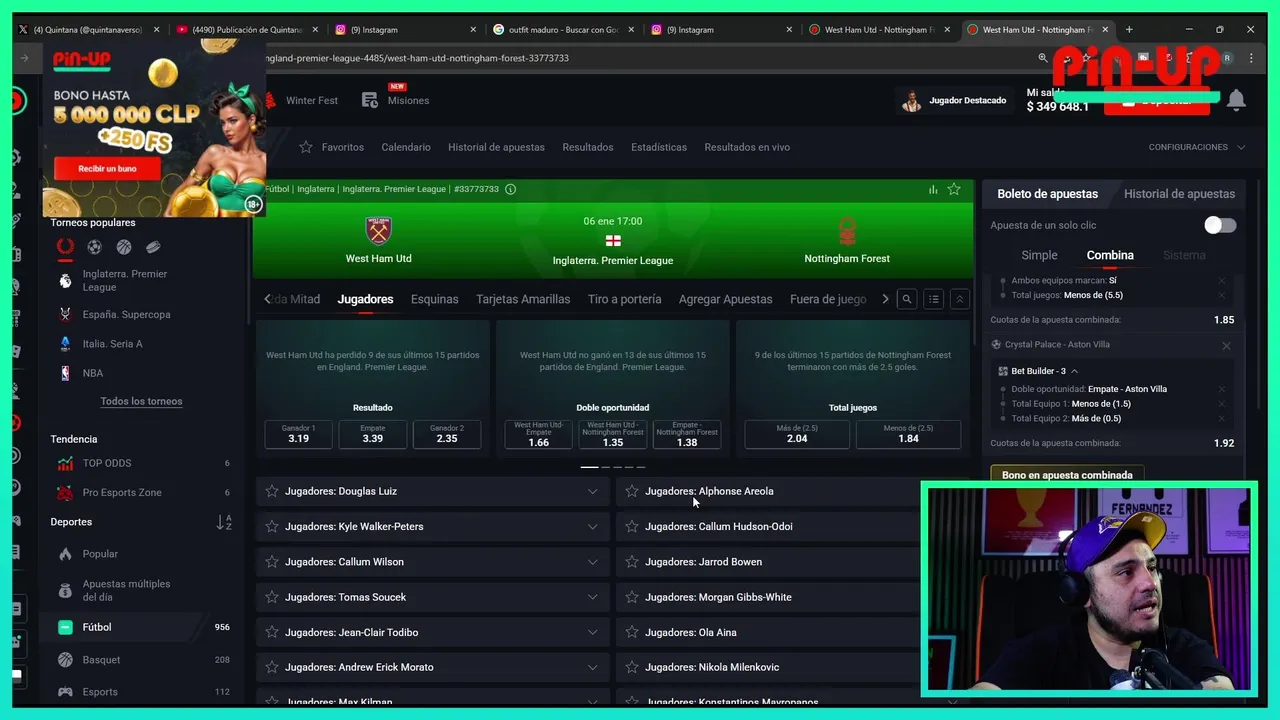
Task: Open the match info circle icon
Action: pos(511,189)
